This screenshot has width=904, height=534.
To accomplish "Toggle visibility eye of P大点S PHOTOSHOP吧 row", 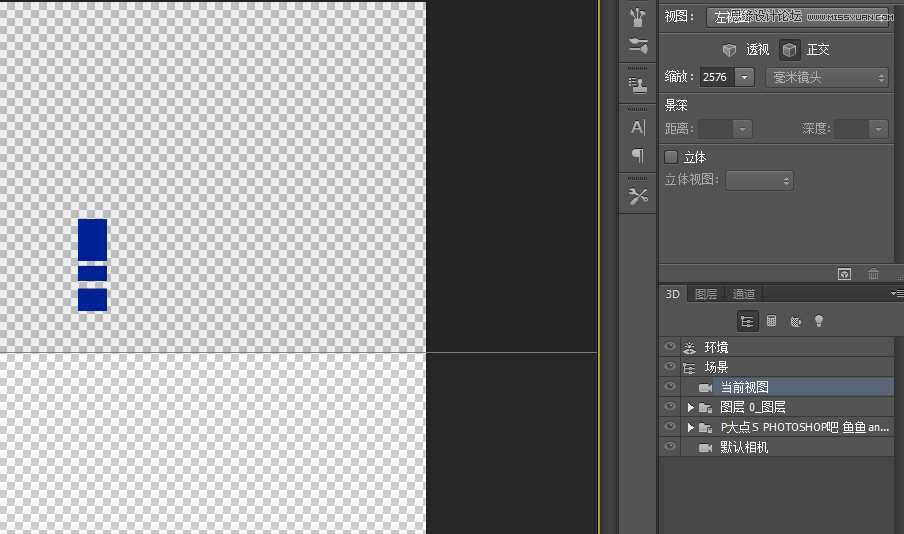I will 670,426.
